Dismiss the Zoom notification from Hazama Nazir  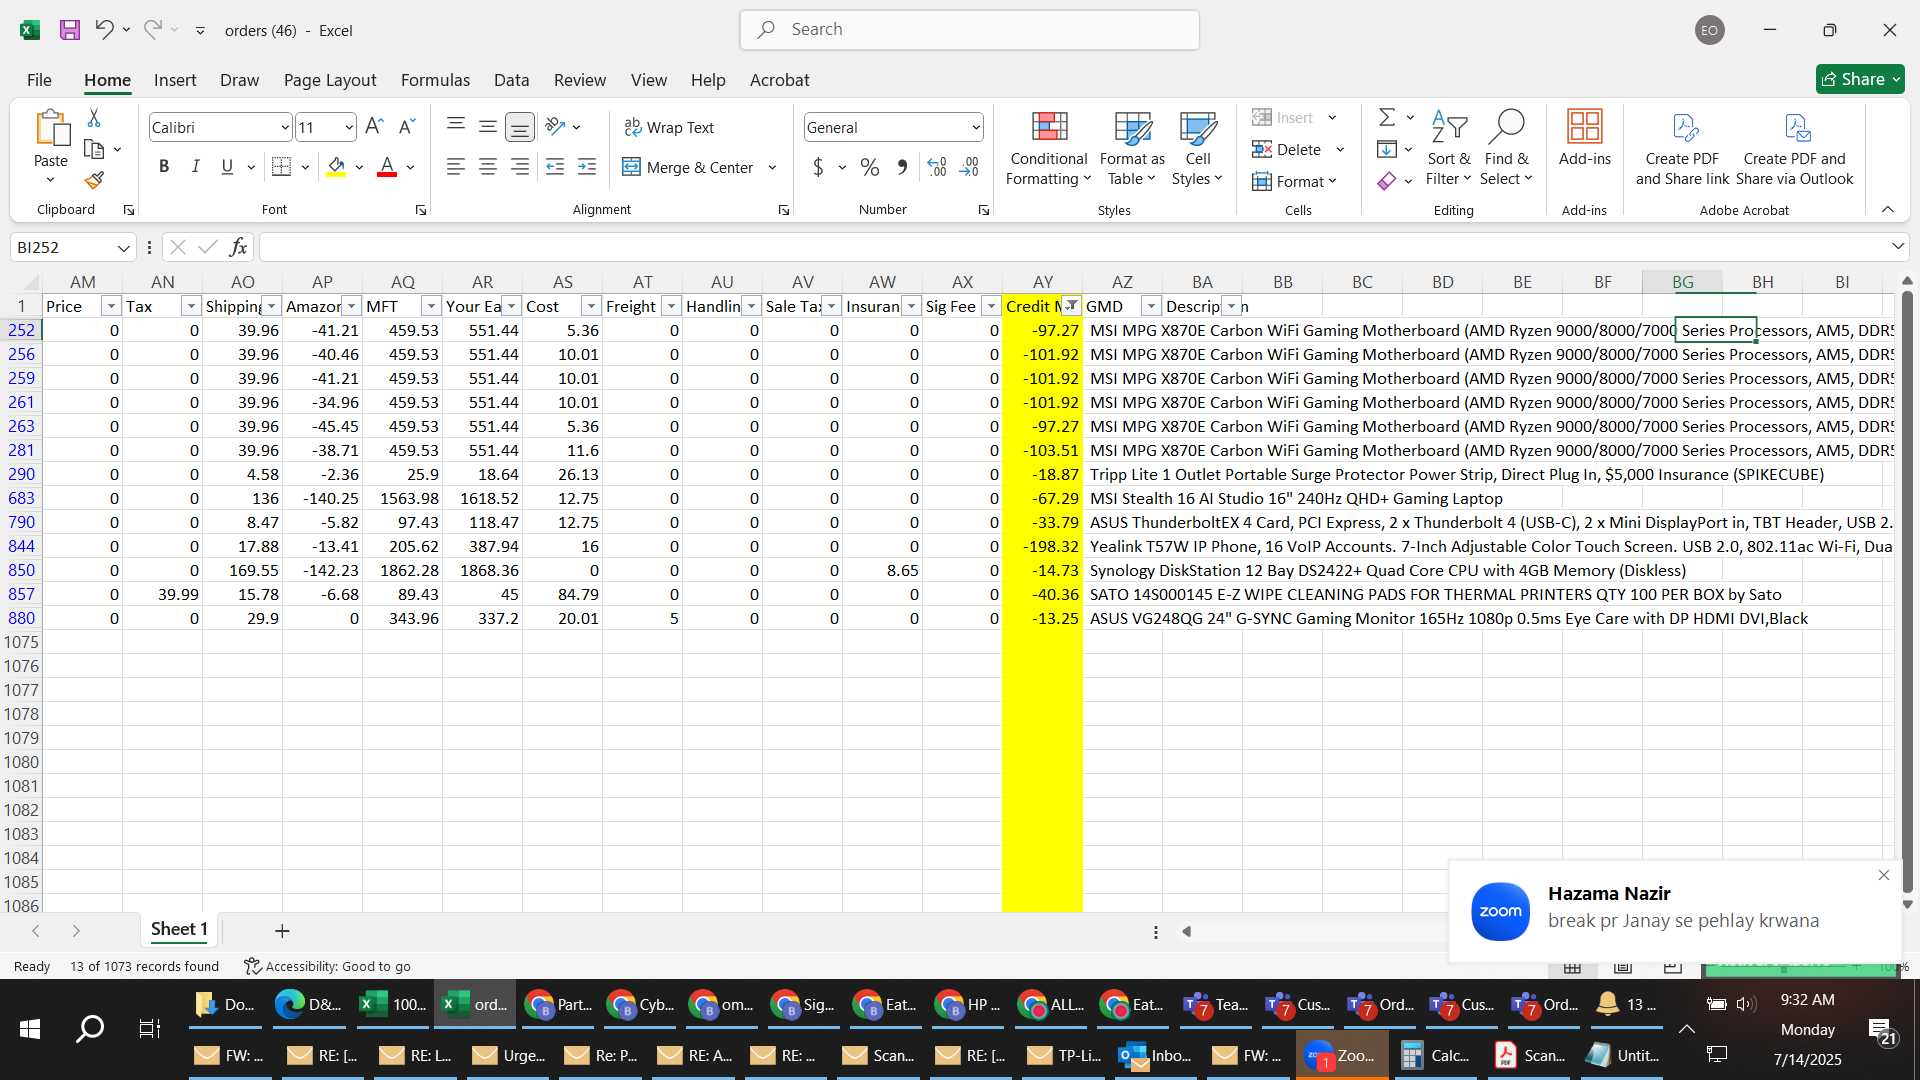[1884, 875]
